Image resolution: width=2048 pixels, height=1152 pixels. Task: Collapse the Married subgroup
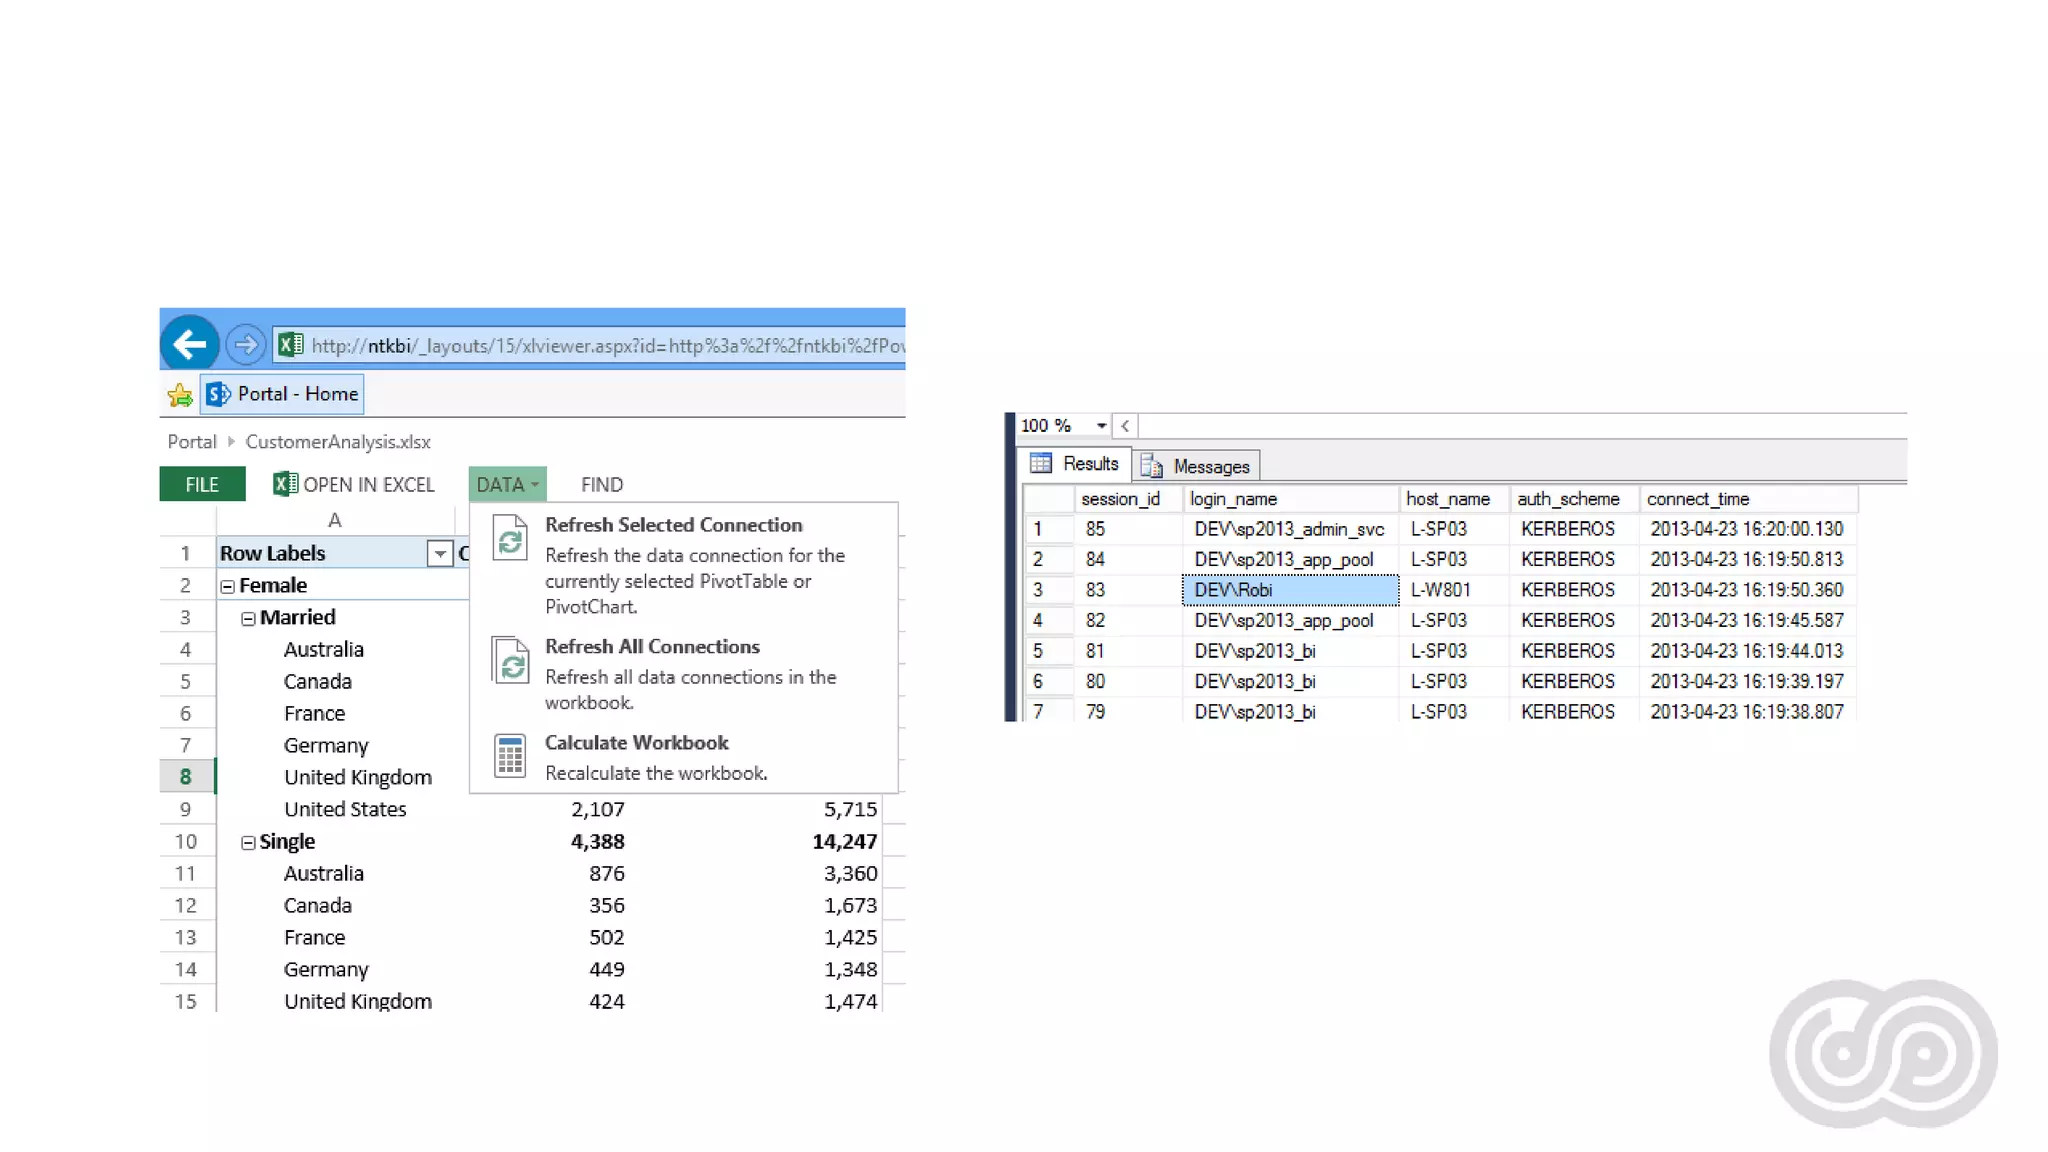pyautogui.click(x=248, y=619)
